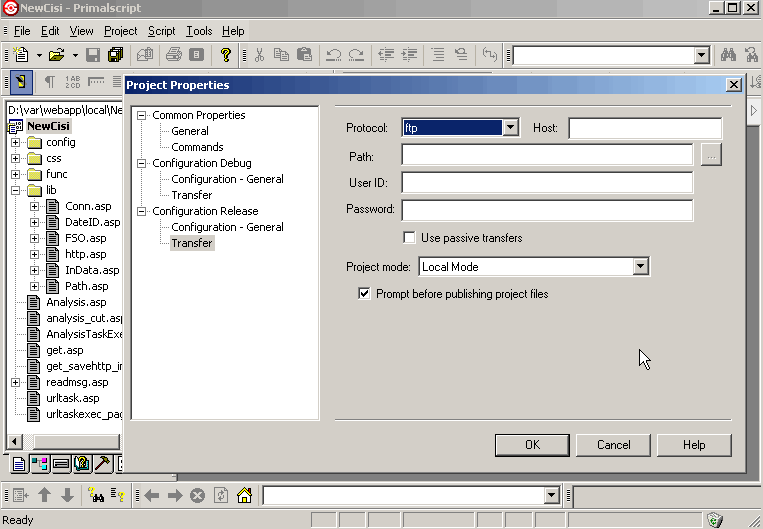Click the browser Stop icon
The width and height of the screenshot is (763, 529).
(198, 495)
